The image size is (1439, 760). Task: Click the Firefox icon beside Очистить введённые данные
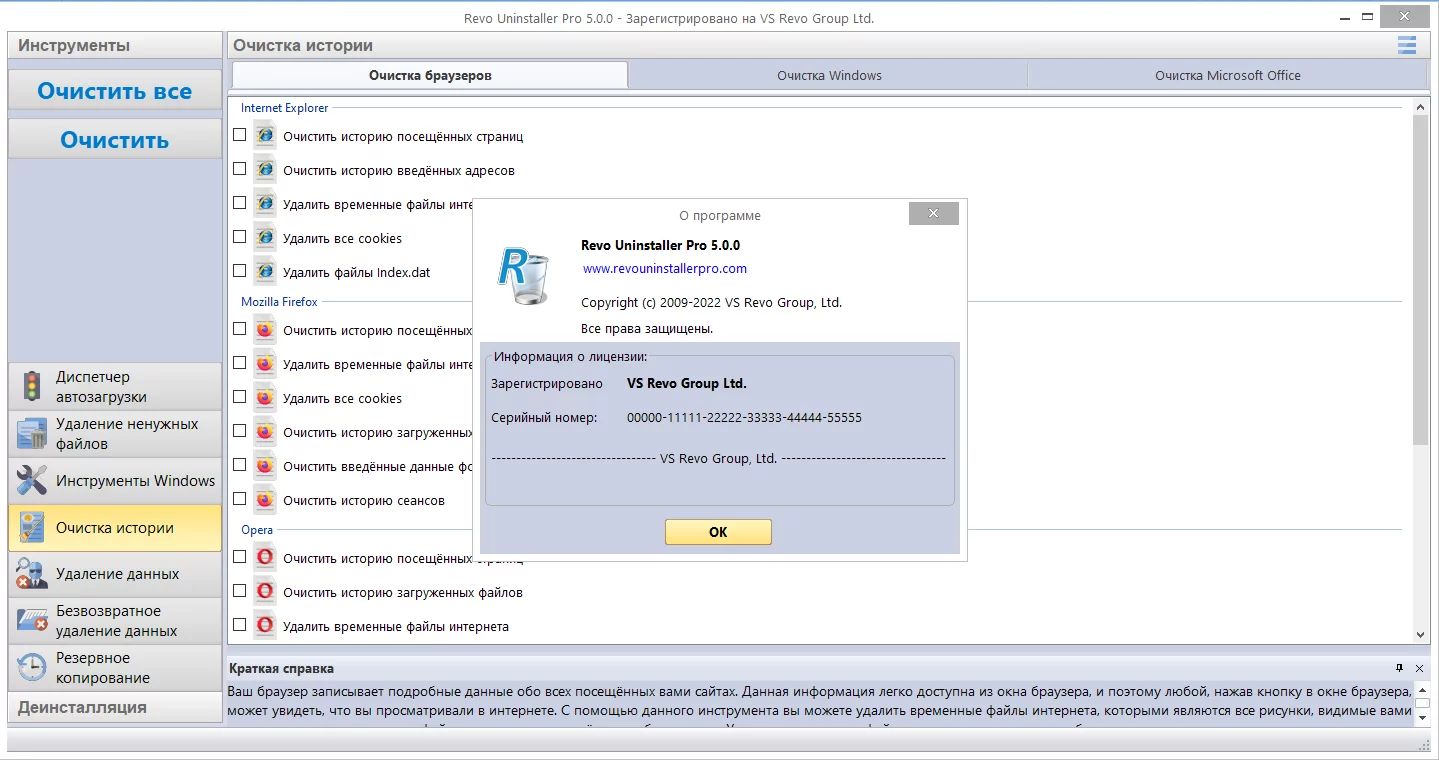click(x=264, y=465)
